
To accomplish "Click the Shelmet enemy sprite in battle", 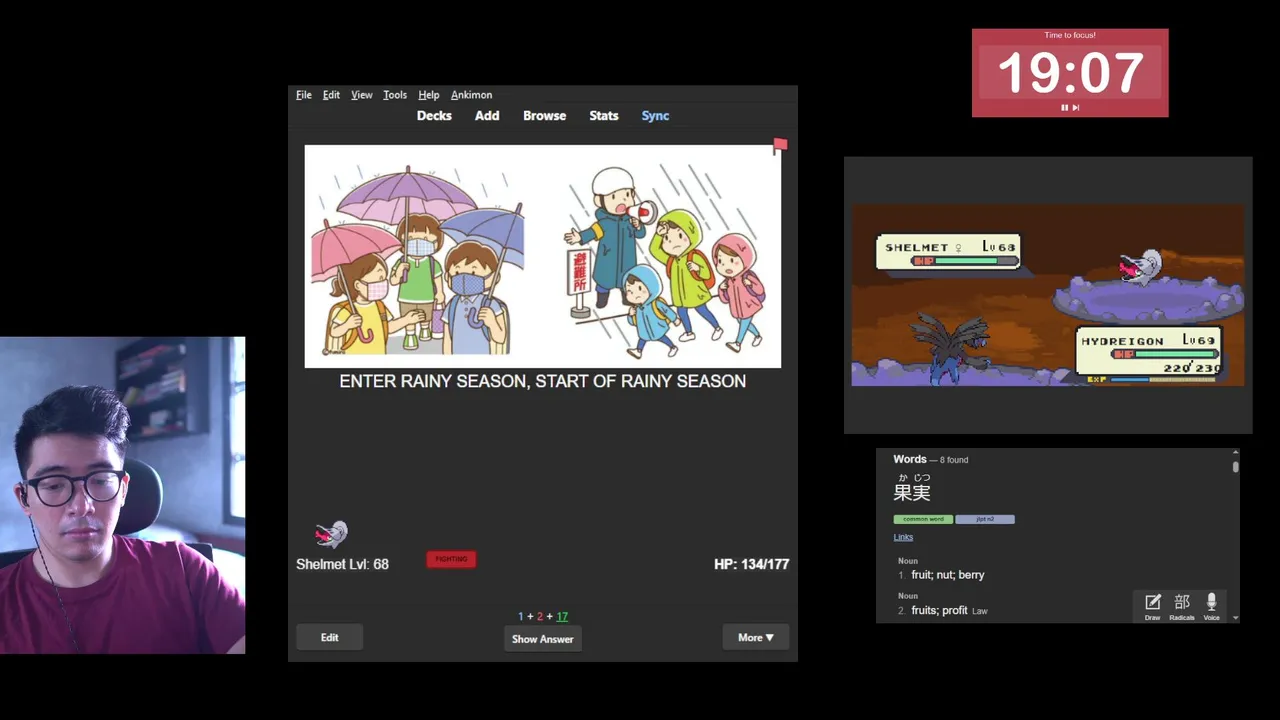I will (x=1140, y=267).
